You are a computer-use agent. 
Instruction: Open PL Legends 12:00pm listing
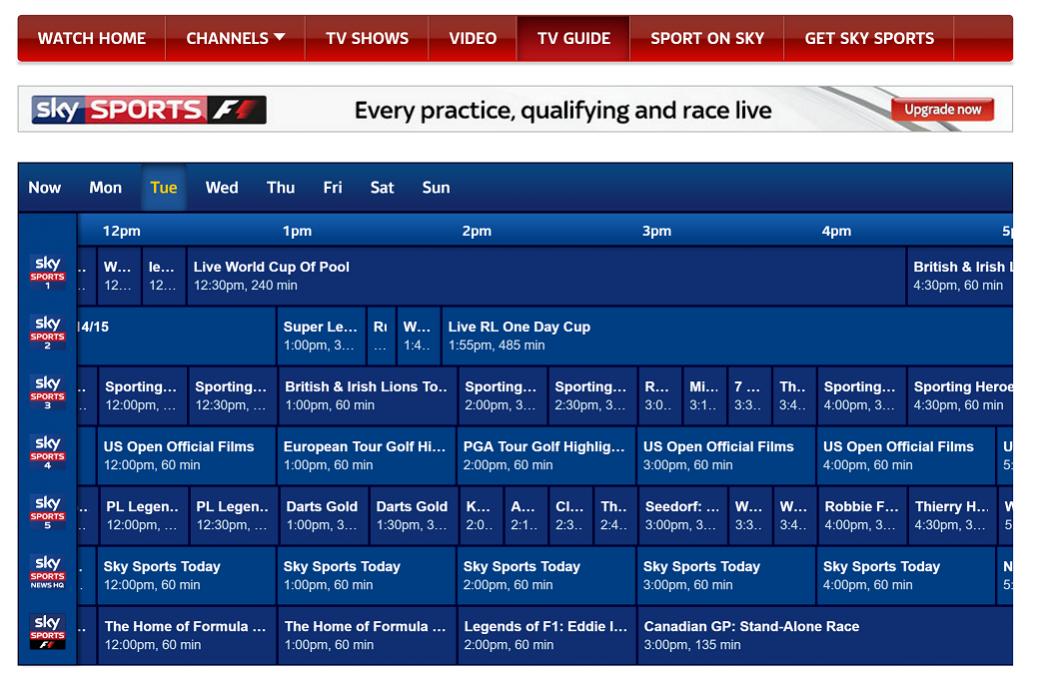click(143, 516)
